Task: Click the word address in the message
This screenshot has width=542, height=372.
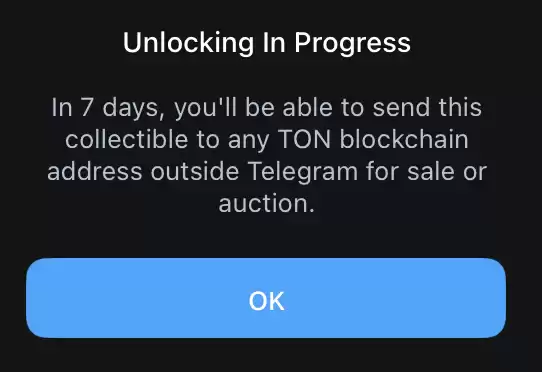Action: click(x=95, y=172)
